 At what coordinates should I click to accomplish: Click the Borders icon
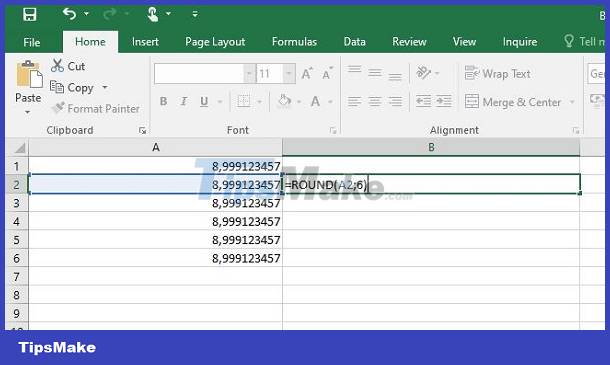tap(244, 102)
